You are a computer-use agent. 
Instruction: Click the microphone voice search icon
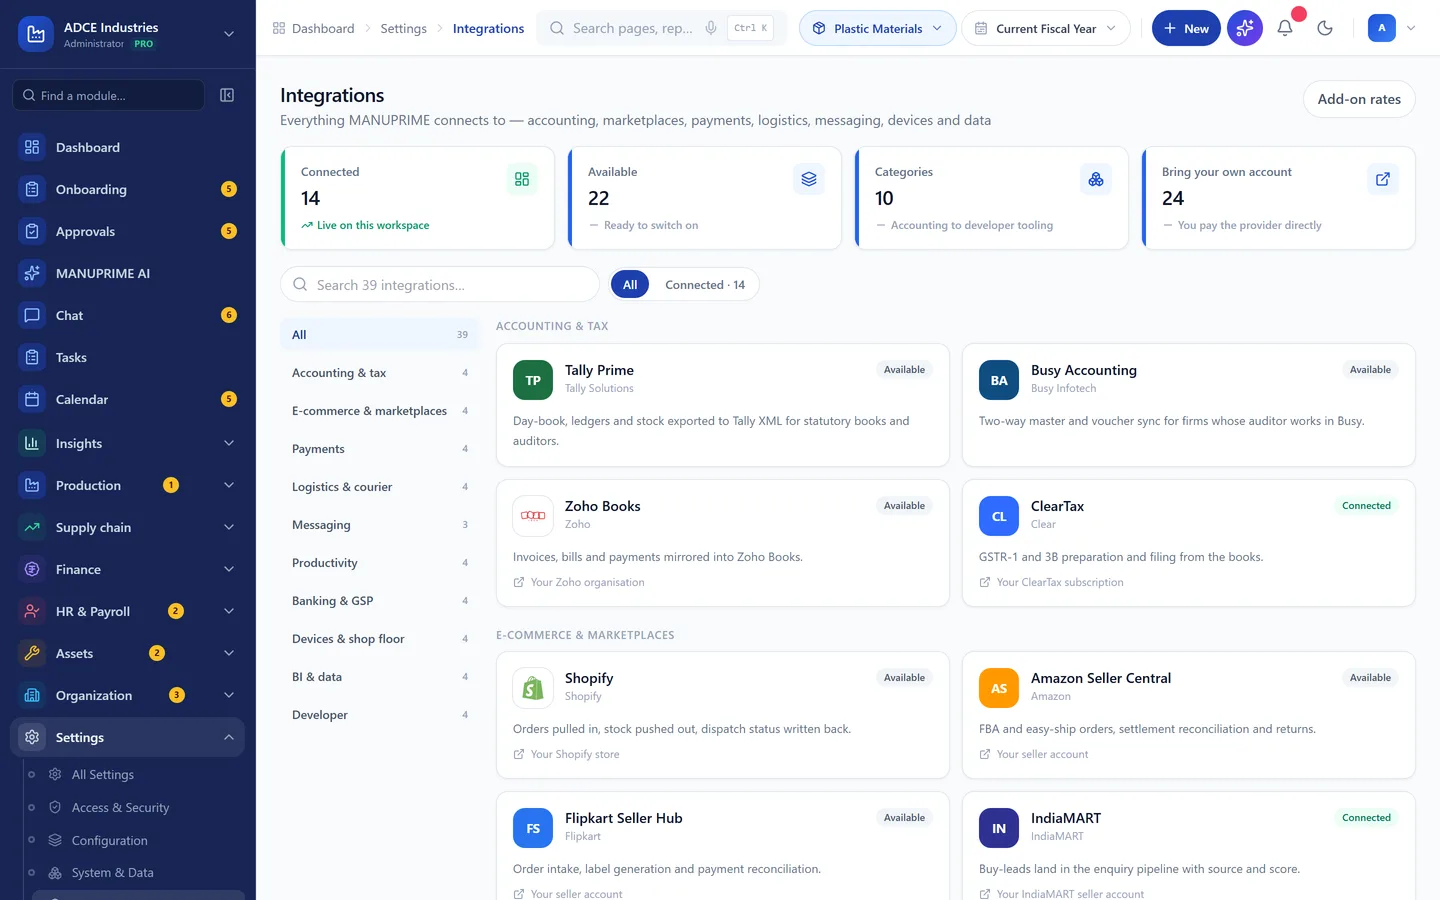(x=711, y=28)
